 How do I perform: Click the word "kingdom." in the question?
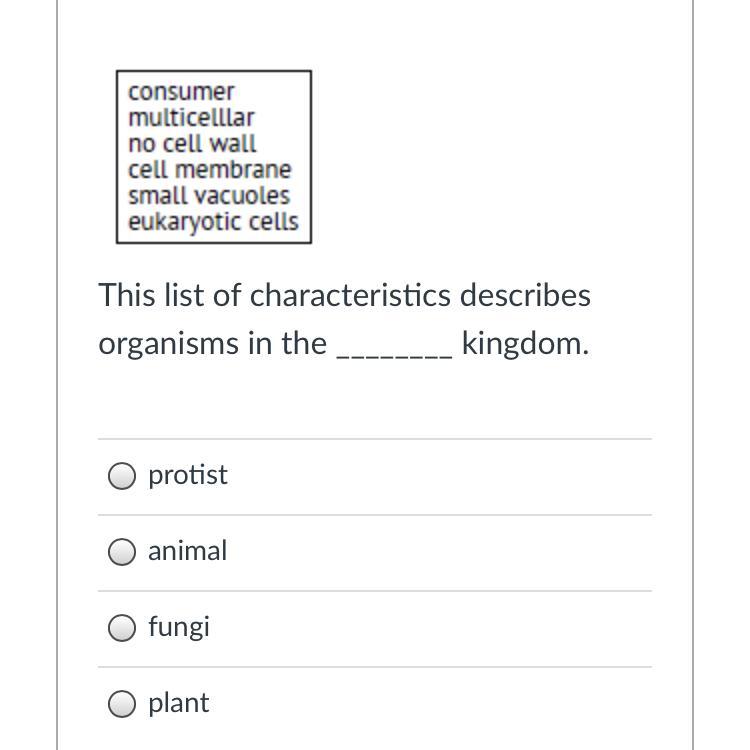525,343
